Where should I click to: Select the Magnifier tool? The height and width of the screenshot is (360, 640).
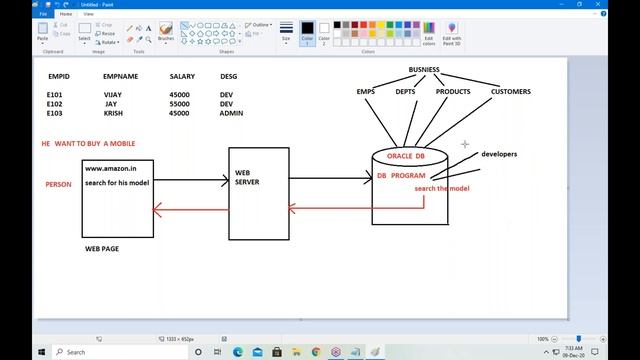point(148,39)
